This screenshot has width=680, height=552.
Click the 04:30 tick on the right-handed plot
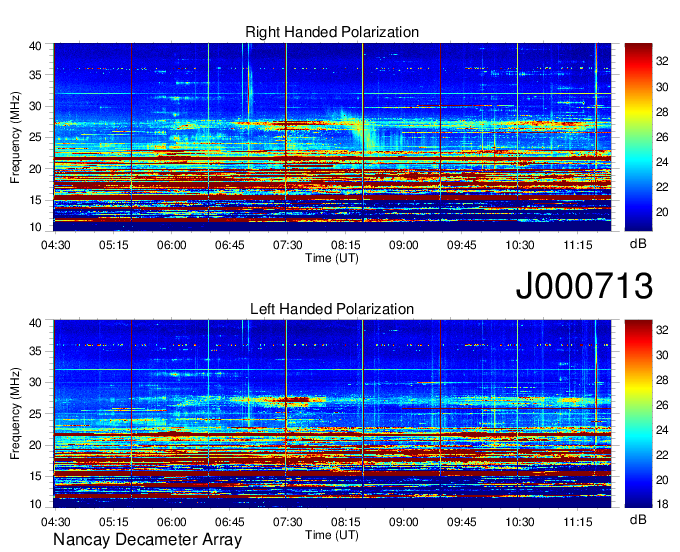(x=56, y=245)
